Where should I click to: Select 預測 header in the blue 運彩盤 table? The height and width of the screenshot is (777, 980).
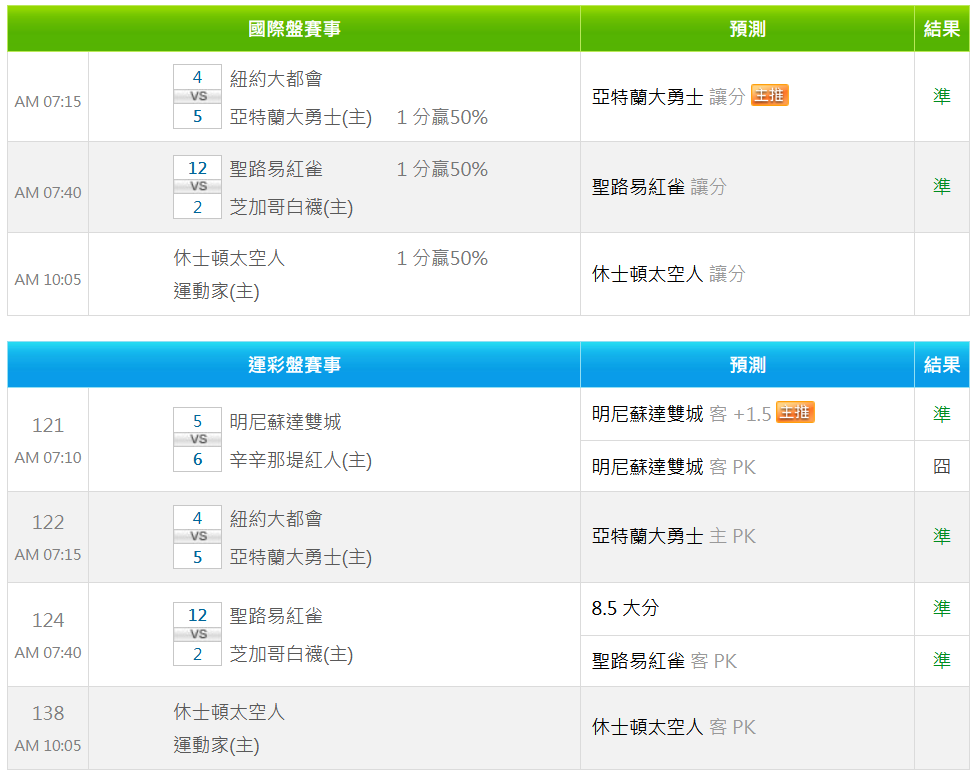point(748,364)
